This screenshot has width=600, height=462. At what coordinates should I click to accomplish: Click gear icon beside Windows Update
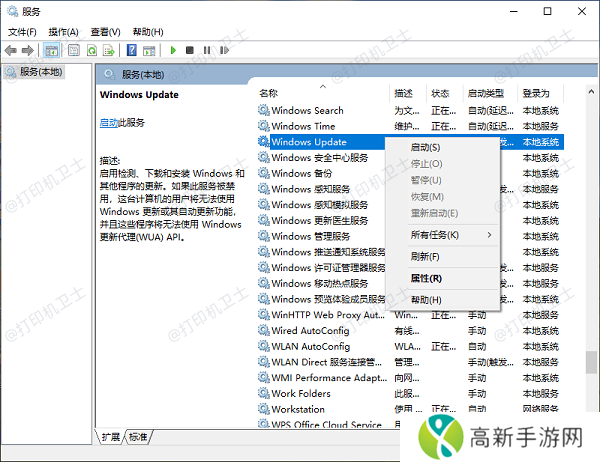[x=263, y=142]
